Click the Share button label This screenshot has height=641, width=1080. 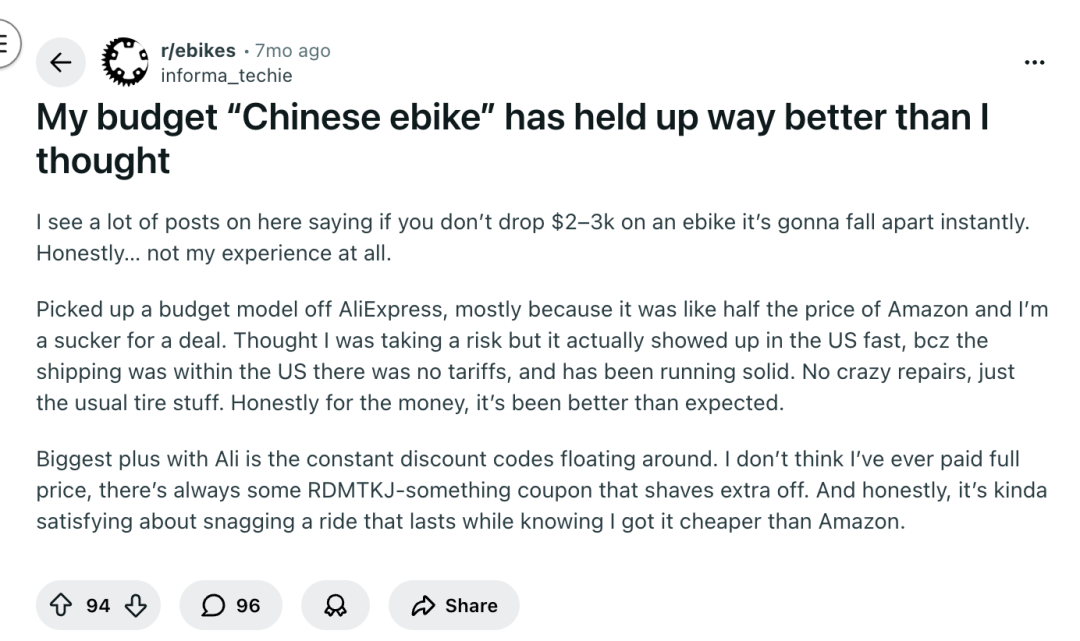[x=470, y=605]
